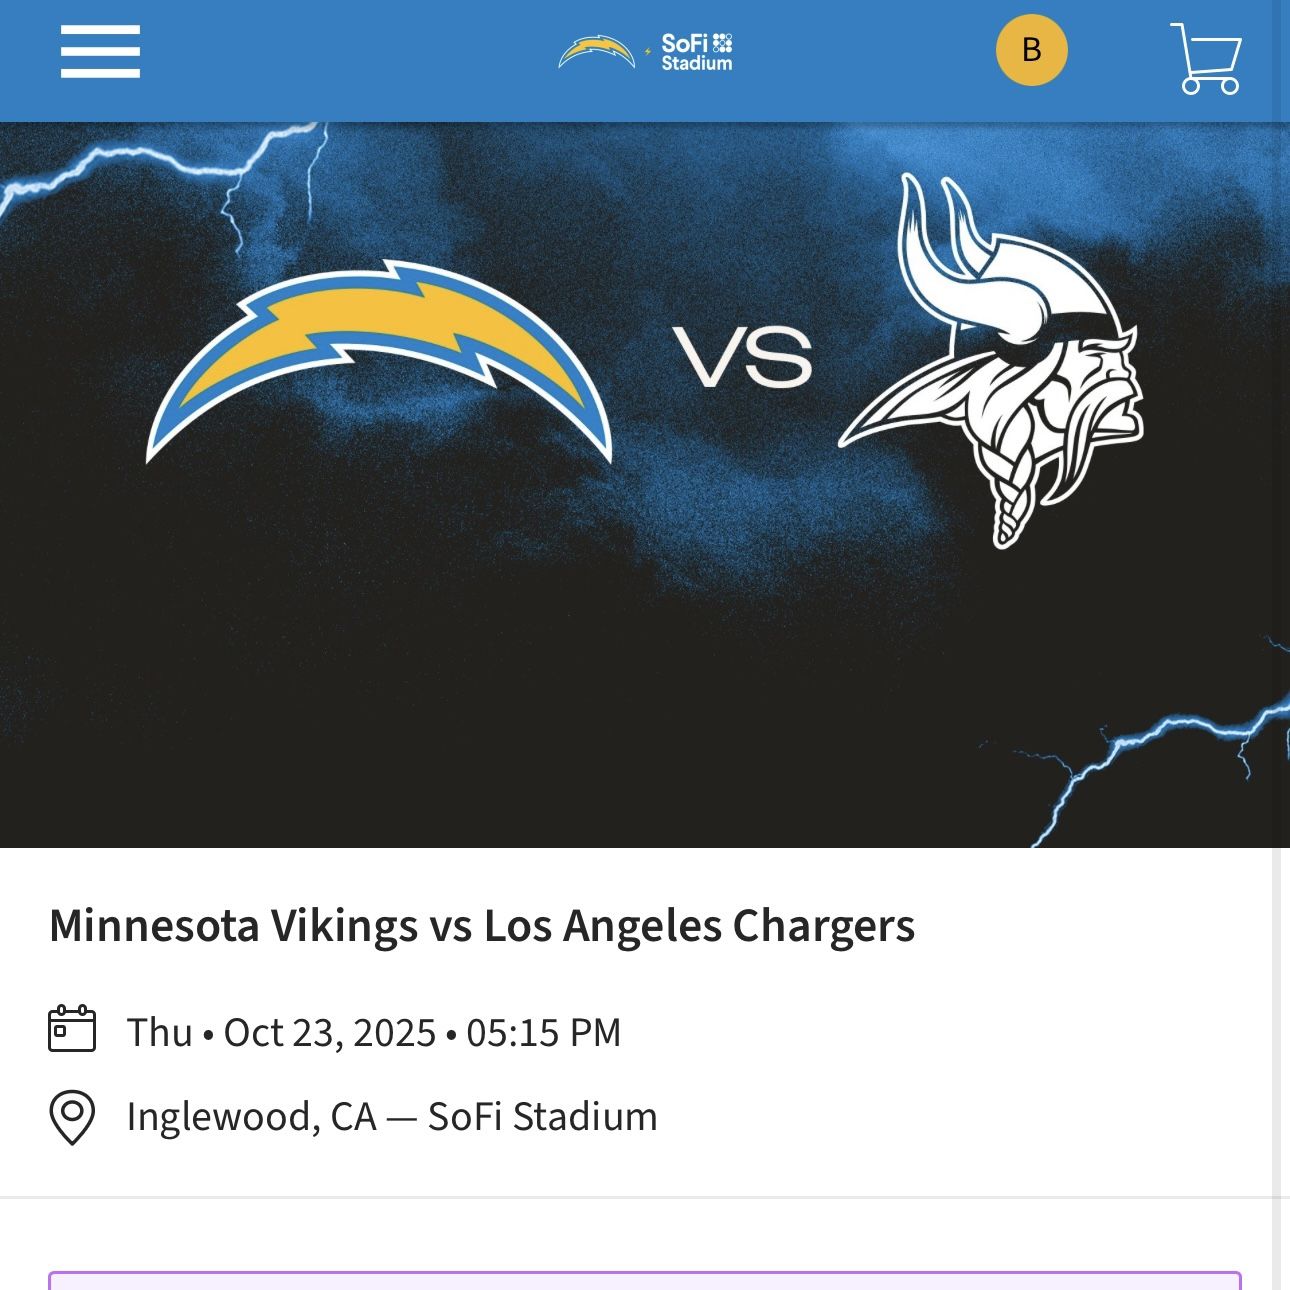Click the 05:15 PM time text

point(545,1032)
